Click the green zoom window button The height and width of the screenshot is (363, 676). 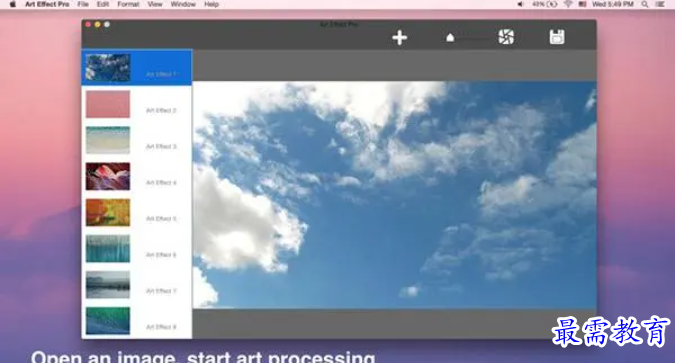(107, 25)
